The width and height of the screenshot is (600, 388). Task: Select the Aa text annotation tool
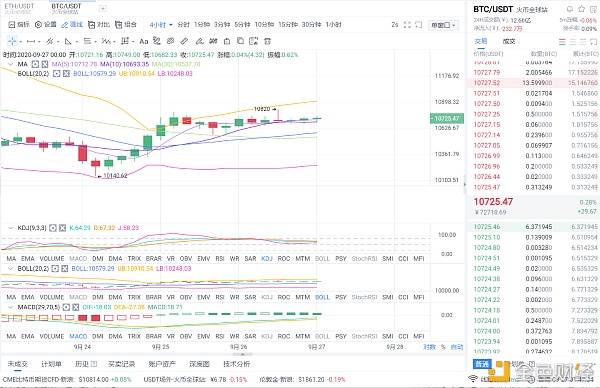tap(143, 41)
